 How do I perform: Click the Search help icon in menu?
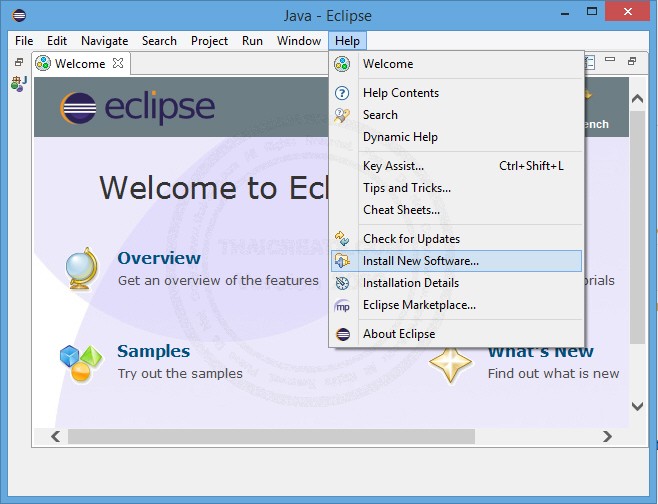pyautogui.click(x=342, y=115)
